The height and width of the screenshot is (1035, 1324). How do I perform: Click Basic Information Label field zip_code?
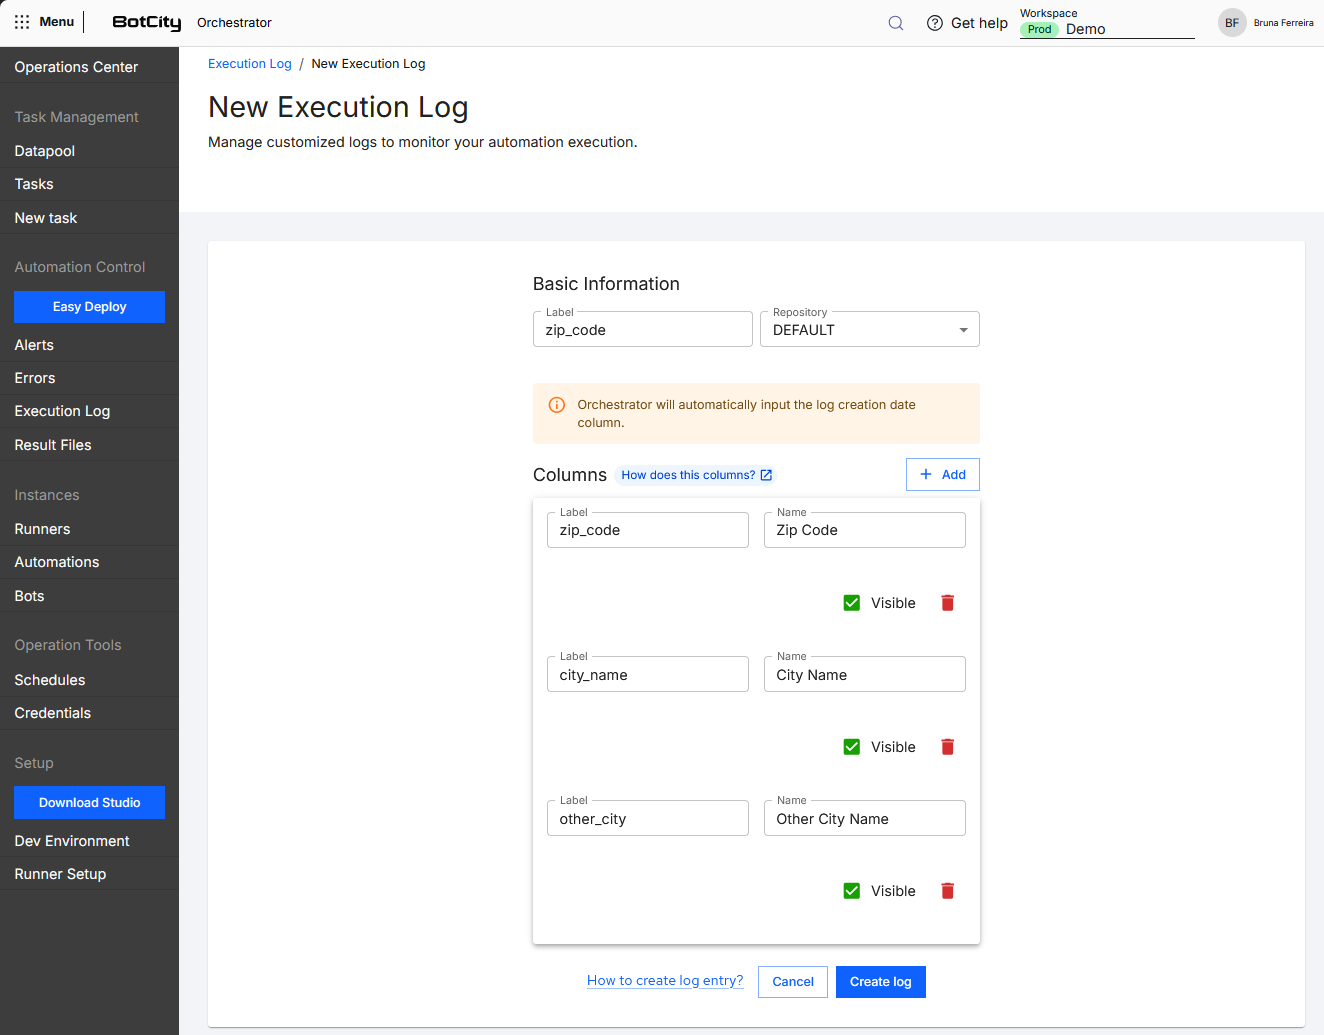coord(642,329)
